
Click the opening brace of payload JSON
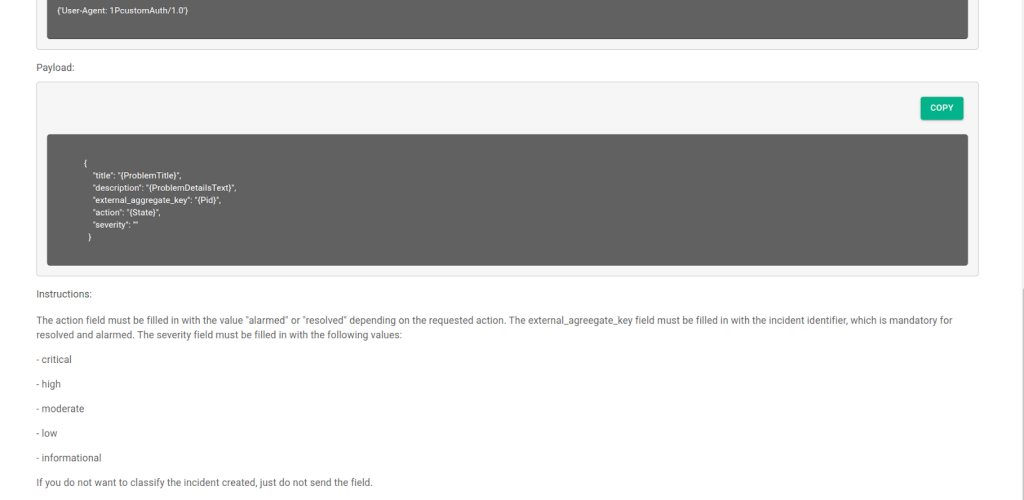coord(86,163)
